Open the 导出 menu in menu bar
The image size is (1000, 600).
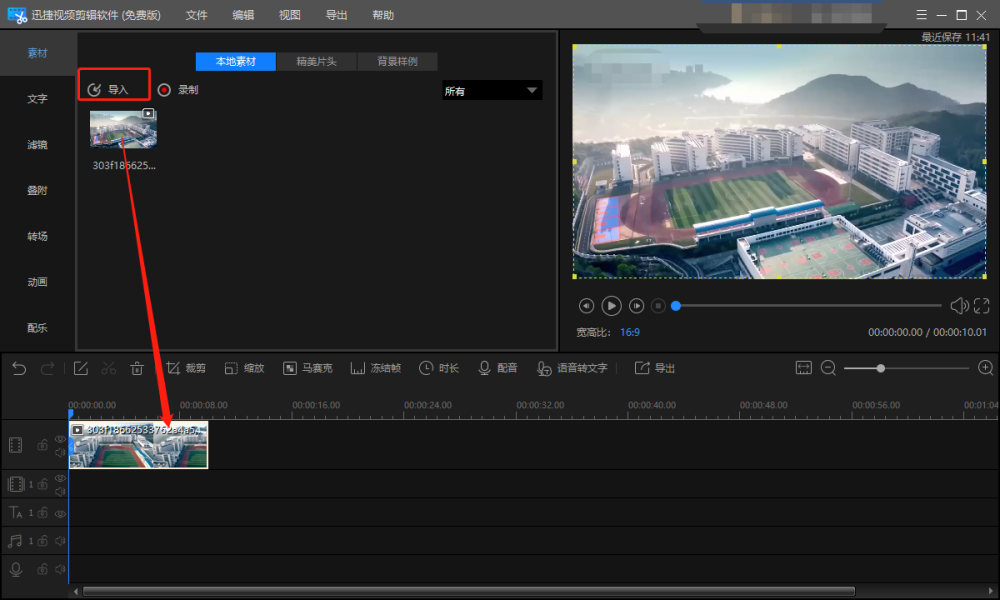pyautogui.click(x=337, y=15)
